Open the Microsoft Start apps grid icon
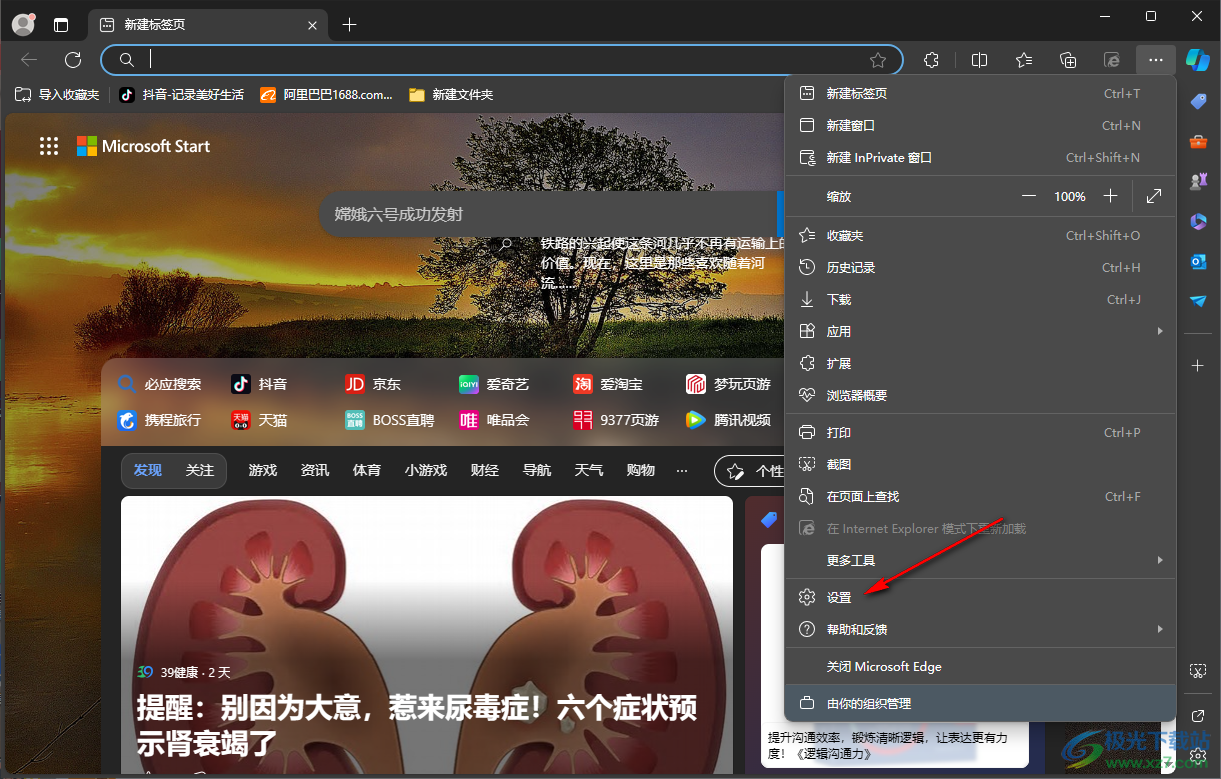The height and width of the screenshot is (779, 1221). 49,146
